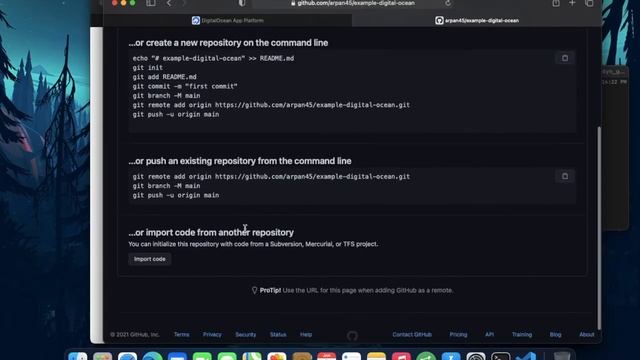Show the tab overview icon
This screenshot has height=360, width=640.
(x=589, y=3)
